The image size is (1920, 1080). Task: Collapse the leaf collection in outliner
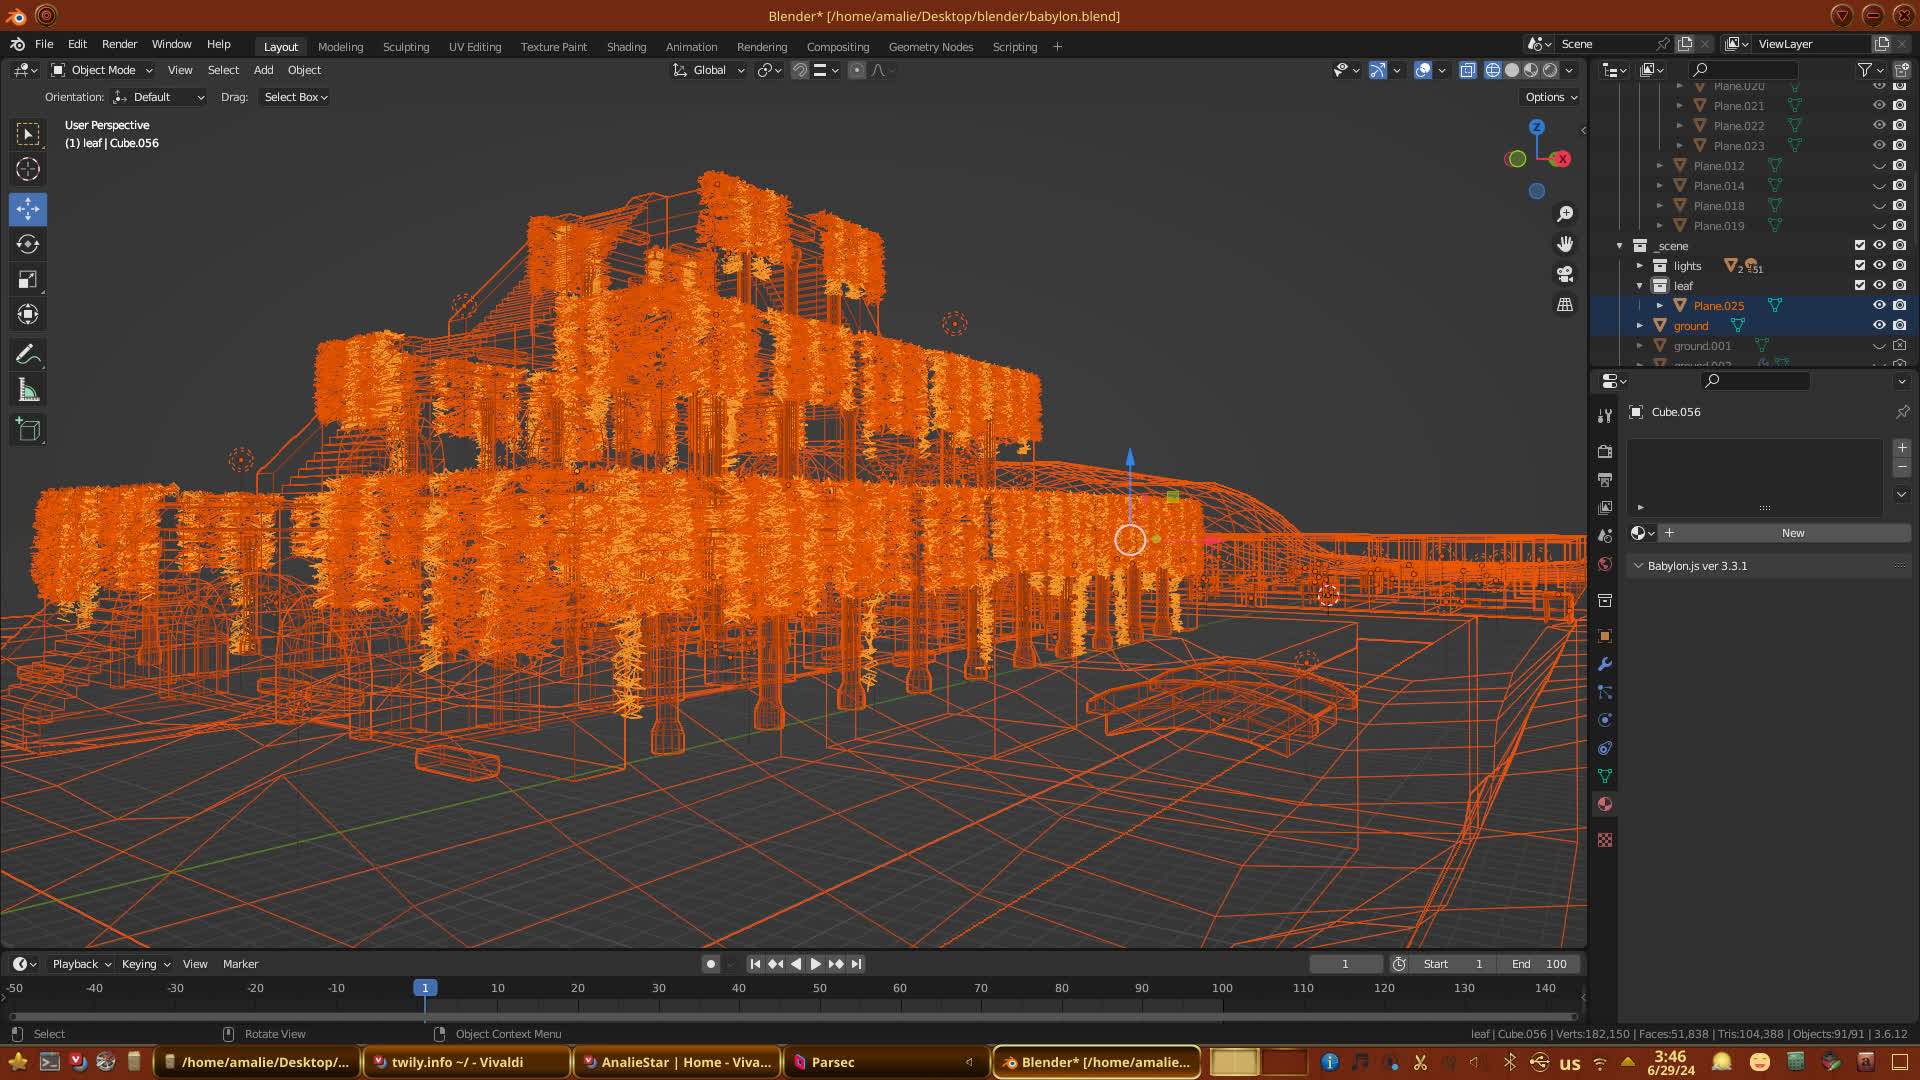[x=1640, y=286]
